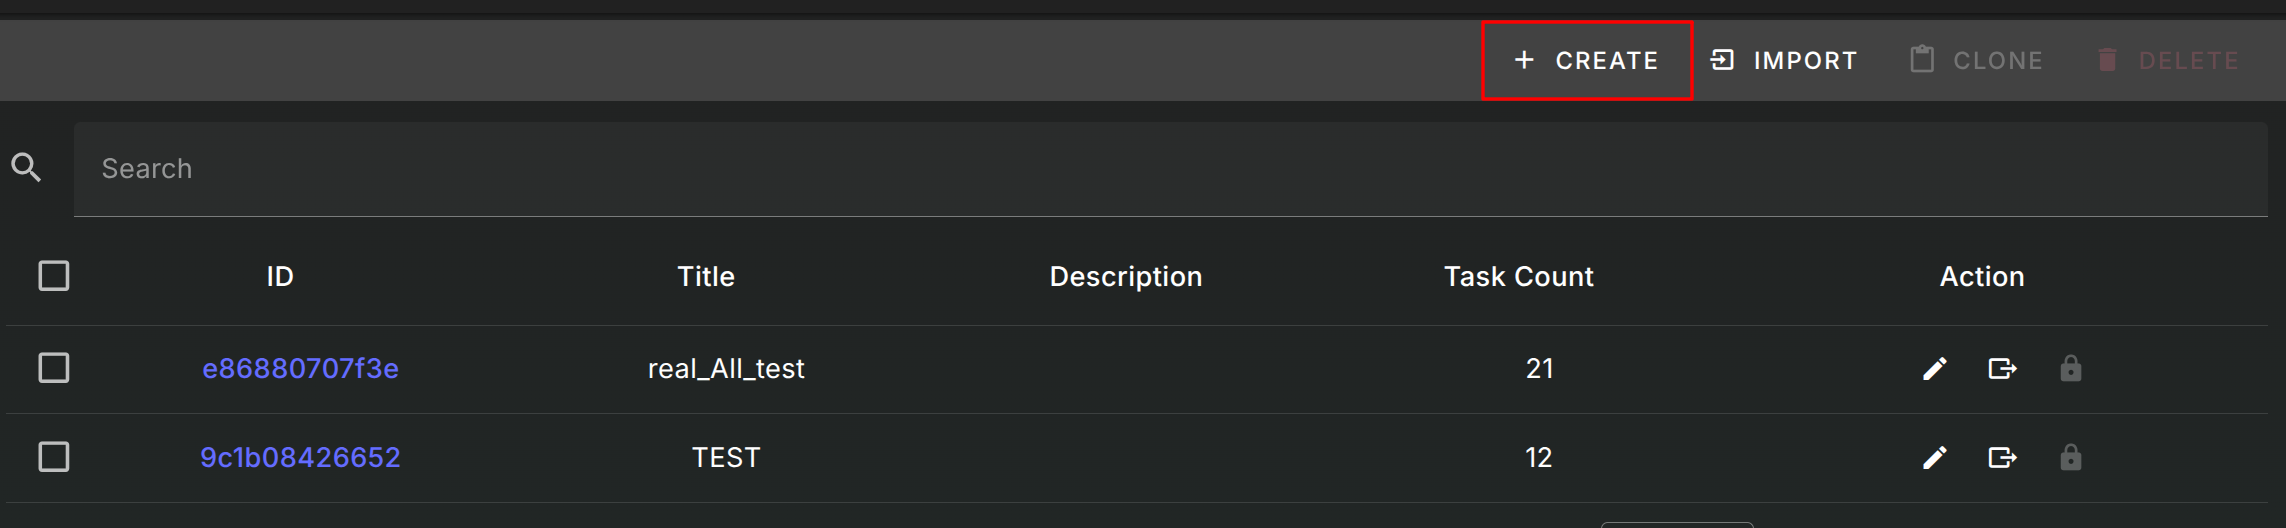2286x528 pixels.
Task: Toggle the select-all header checkbox
Action: pos(54,276)
